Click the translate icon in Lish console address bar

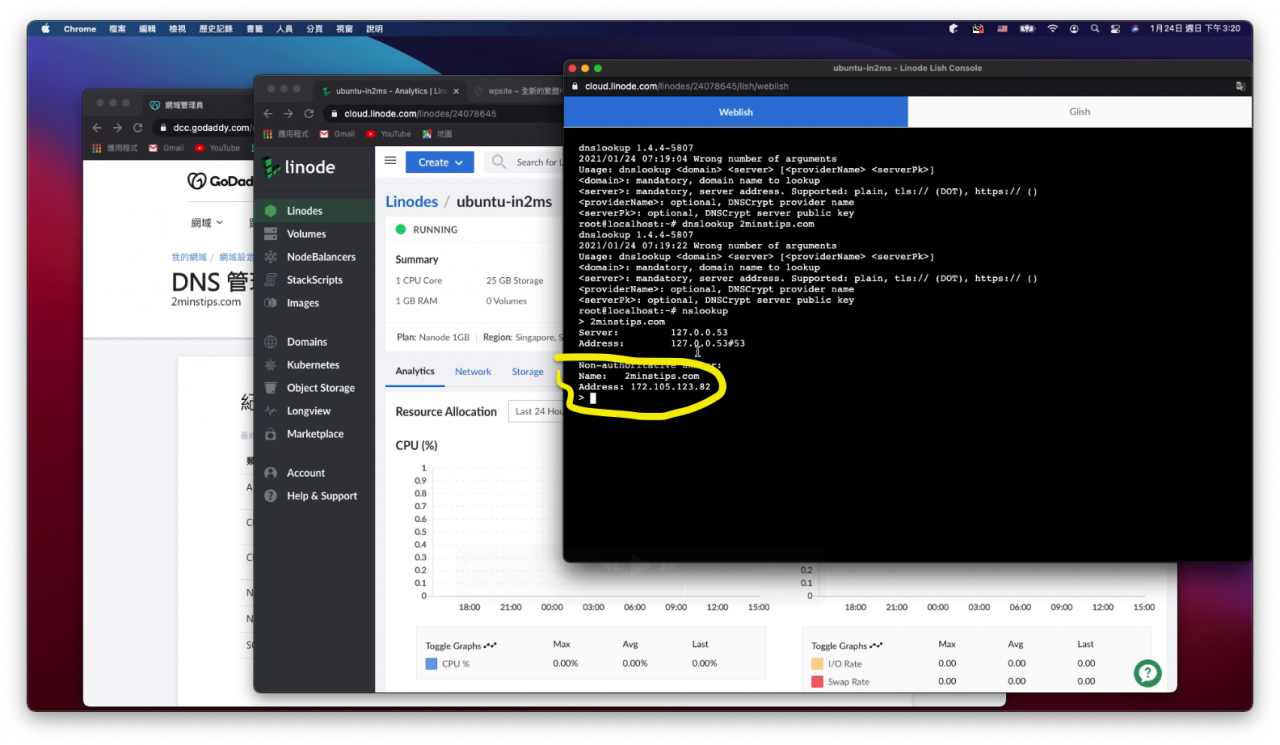(x=1240, y=87)
